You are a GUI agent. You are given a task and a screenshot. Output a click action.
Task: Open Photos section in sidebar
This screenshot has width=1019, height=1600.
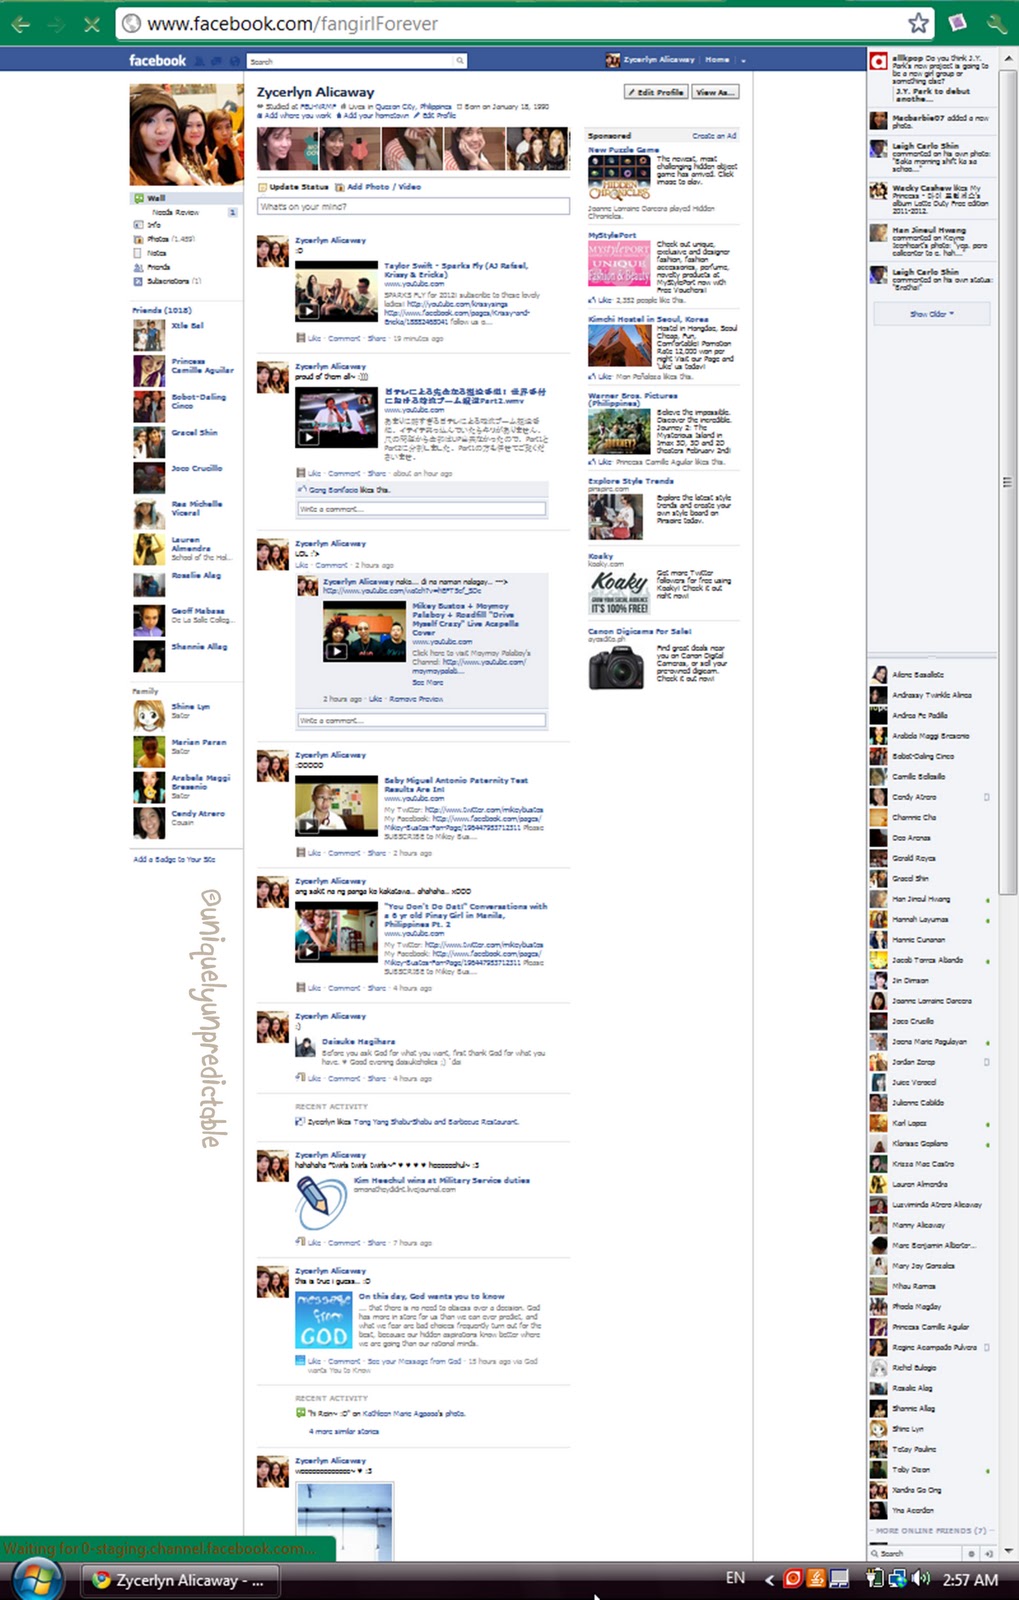[165, 239]
